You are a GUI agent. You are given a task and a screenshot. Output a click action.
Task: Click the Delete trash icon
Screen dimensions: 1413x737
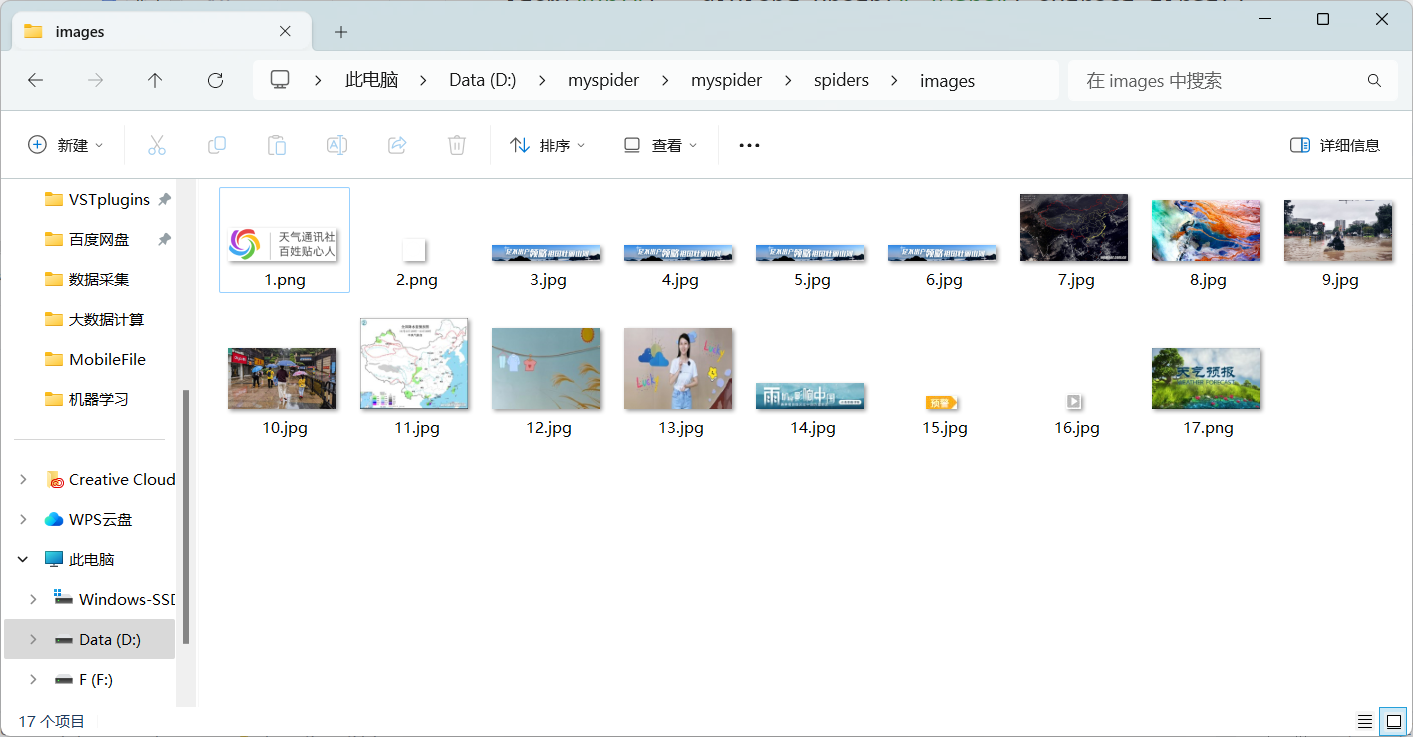point(457,145)
